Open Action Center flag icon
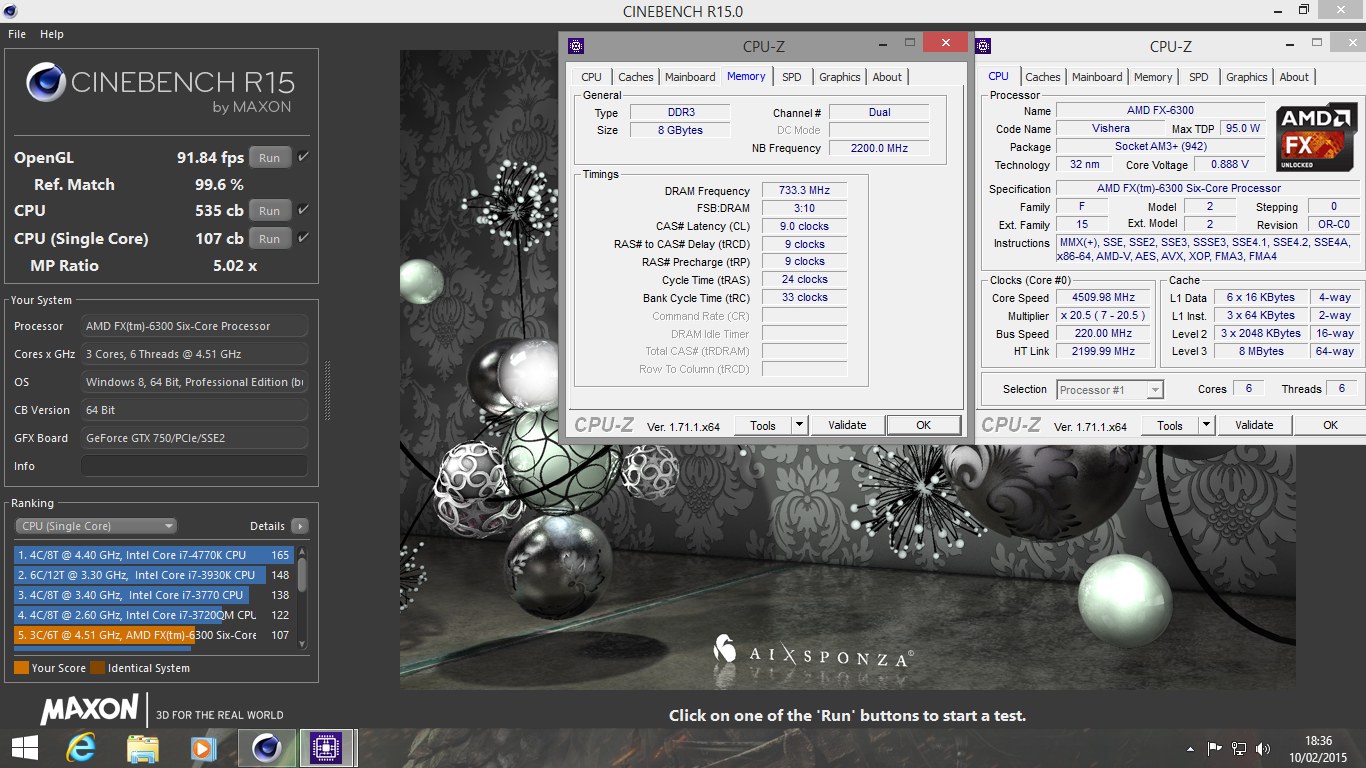Viewport: 1366px width, 768px height. coord(1215,748)
